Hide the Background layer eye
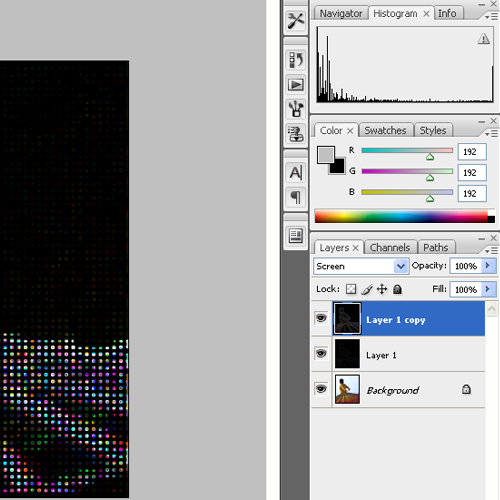Screen dimensions: 500x500 [321, 389]
